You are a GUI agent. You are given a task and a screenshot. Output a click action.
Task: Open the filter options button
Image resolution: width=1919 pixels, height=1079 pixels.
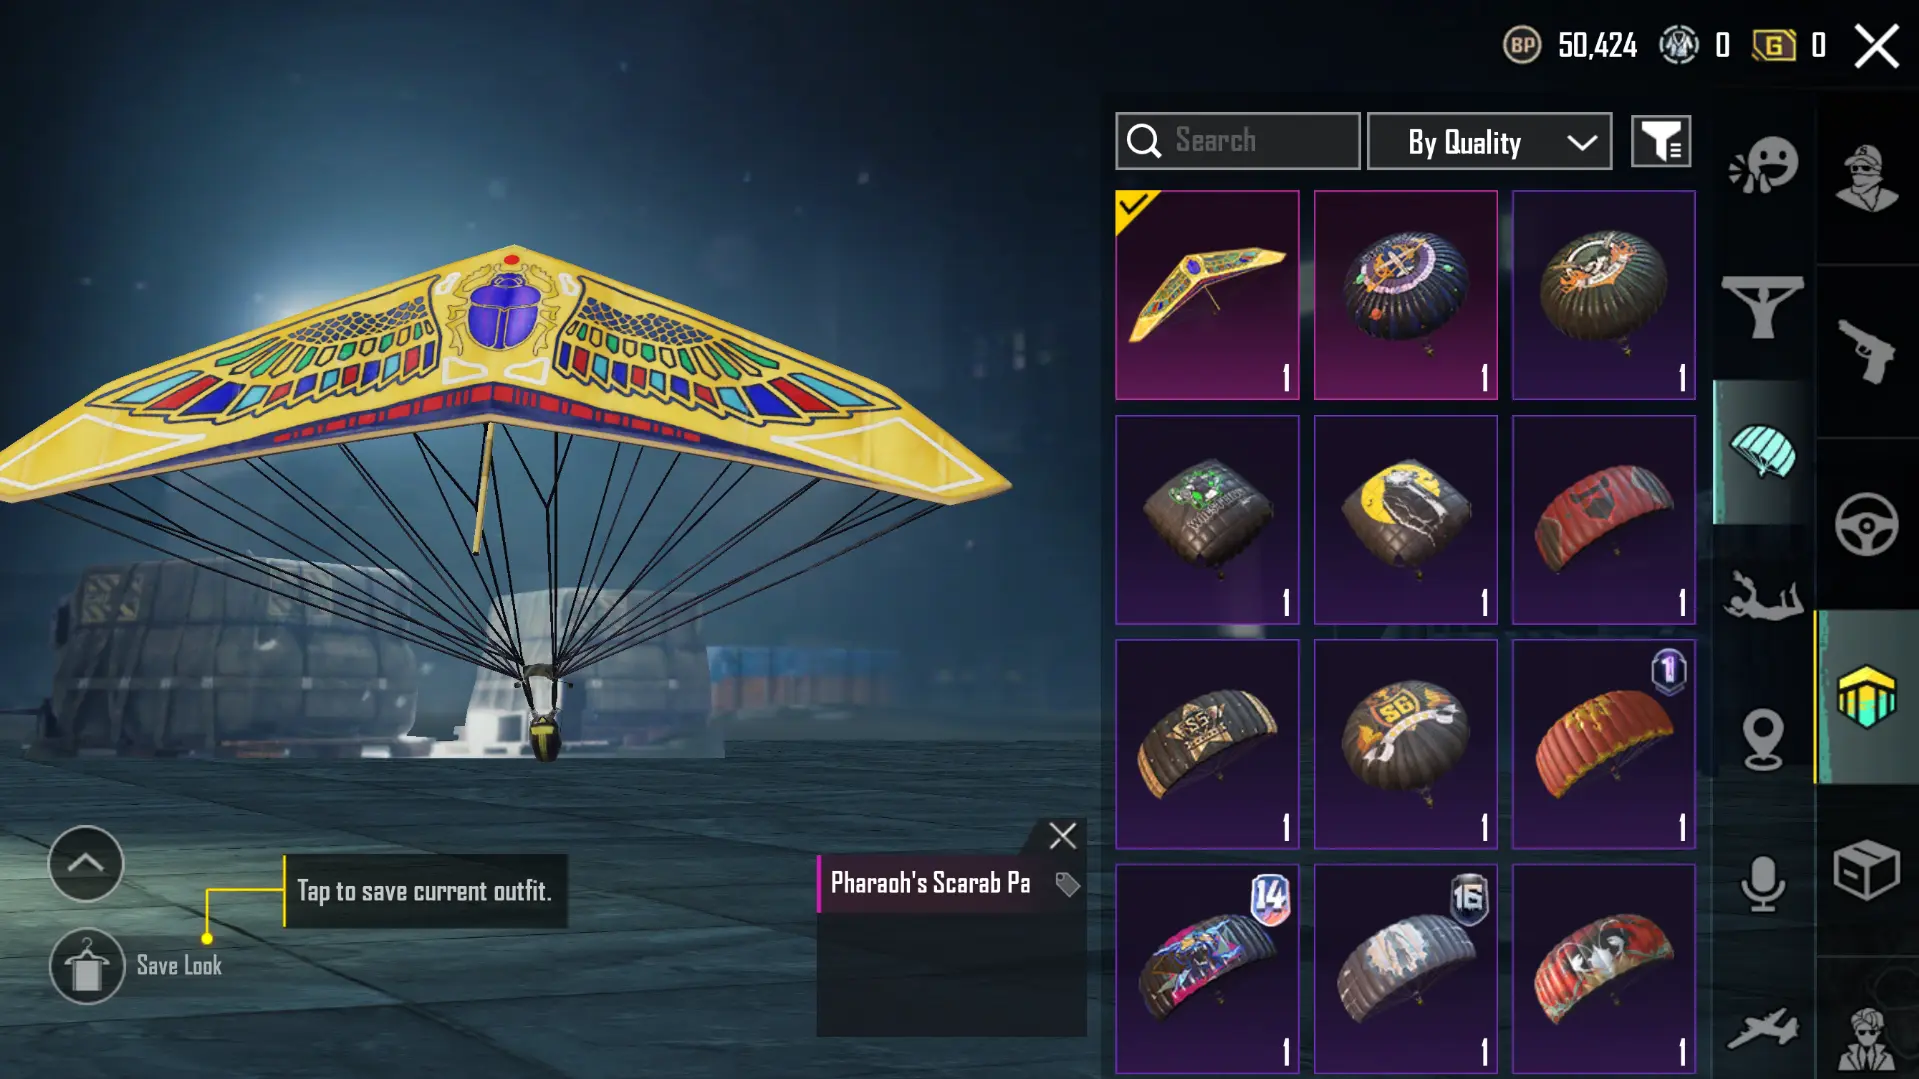click(1661, 142)
